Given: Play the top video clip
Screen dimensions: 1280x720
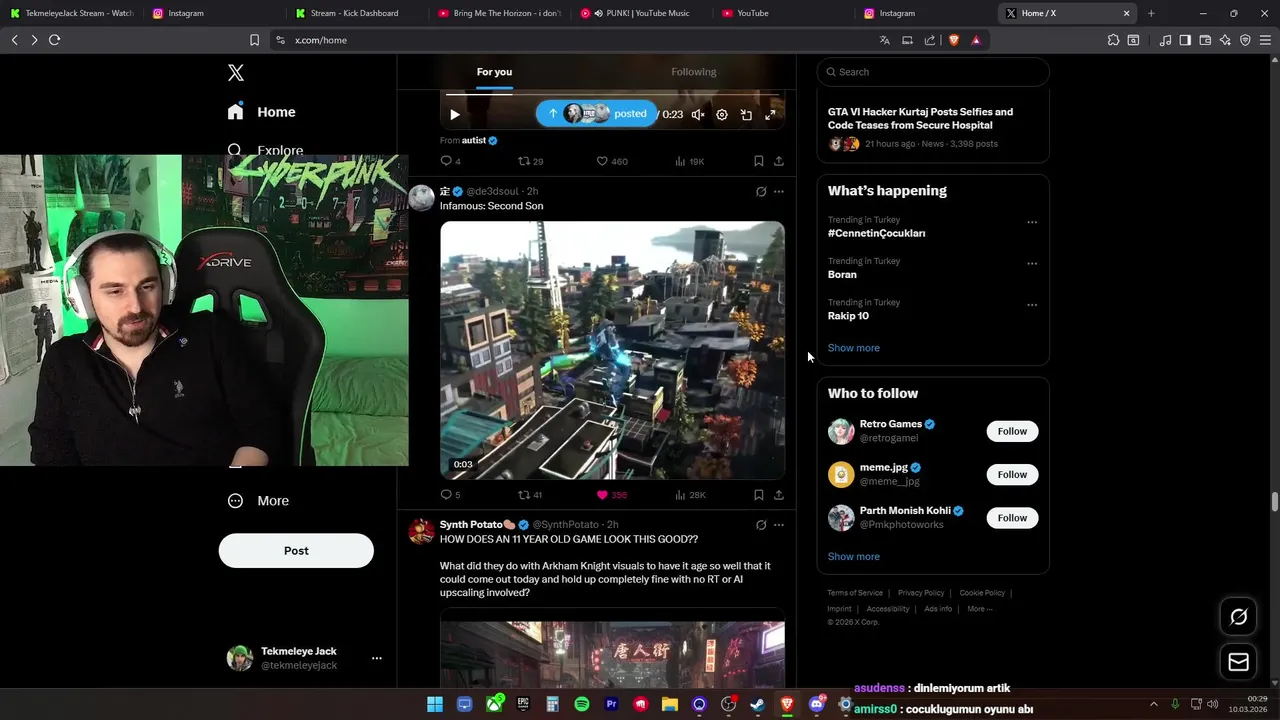Looking at the screenshot, I should (x=455, y=115).
